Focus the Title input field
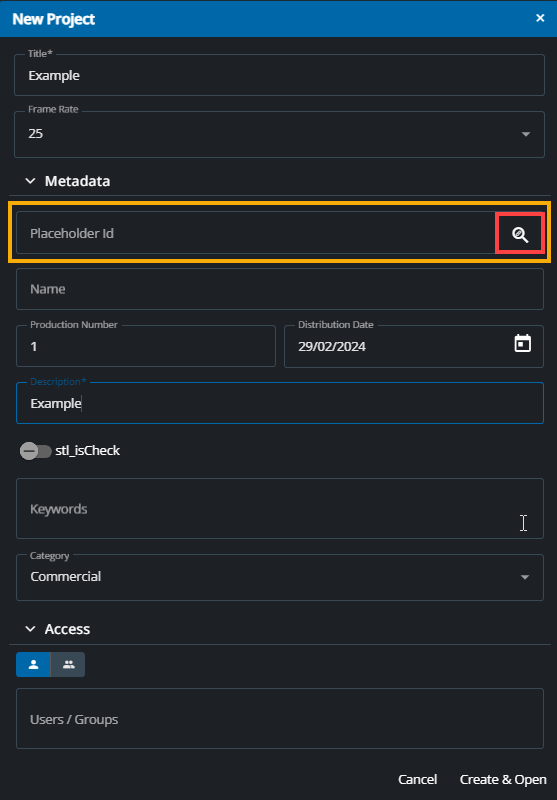Screen dimensions: 557x800 click(x=280, y=75)
